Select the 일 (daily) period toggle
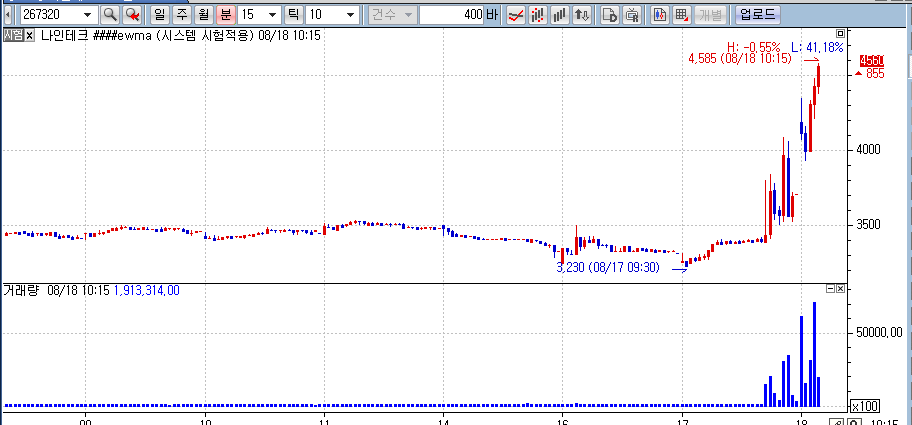 click(x=160, y=15)
